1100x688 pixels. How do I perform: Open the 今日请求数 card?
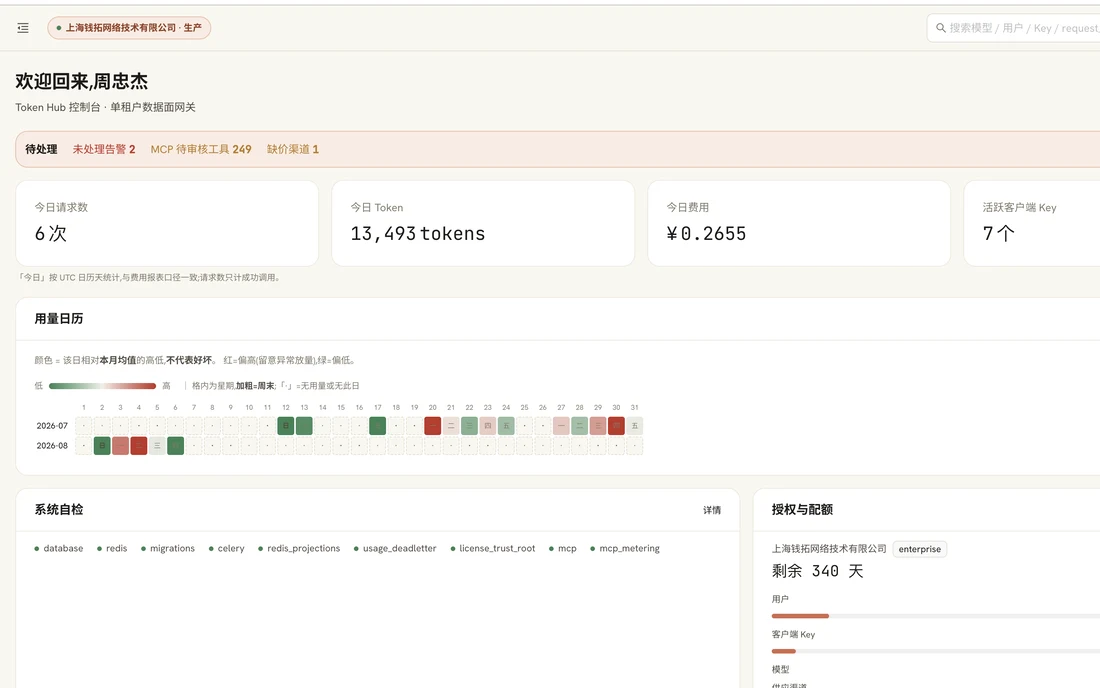[167, 223]
